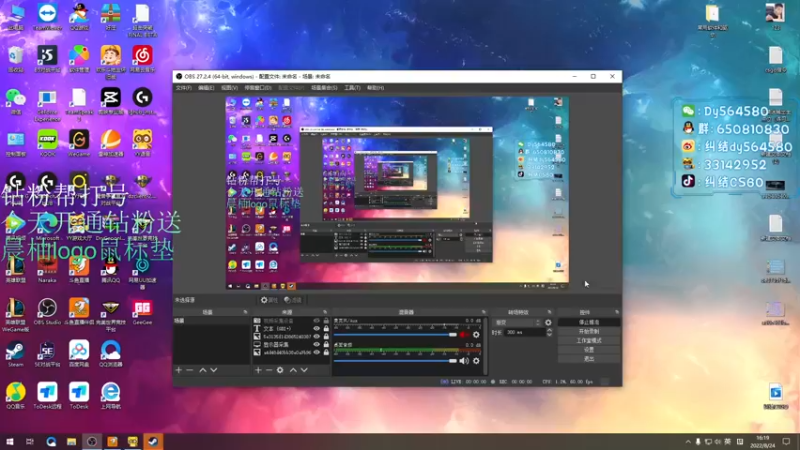The image size is (800, 450).
Task: Open scene transition type dropdown
Action: (x=516, y=322)
